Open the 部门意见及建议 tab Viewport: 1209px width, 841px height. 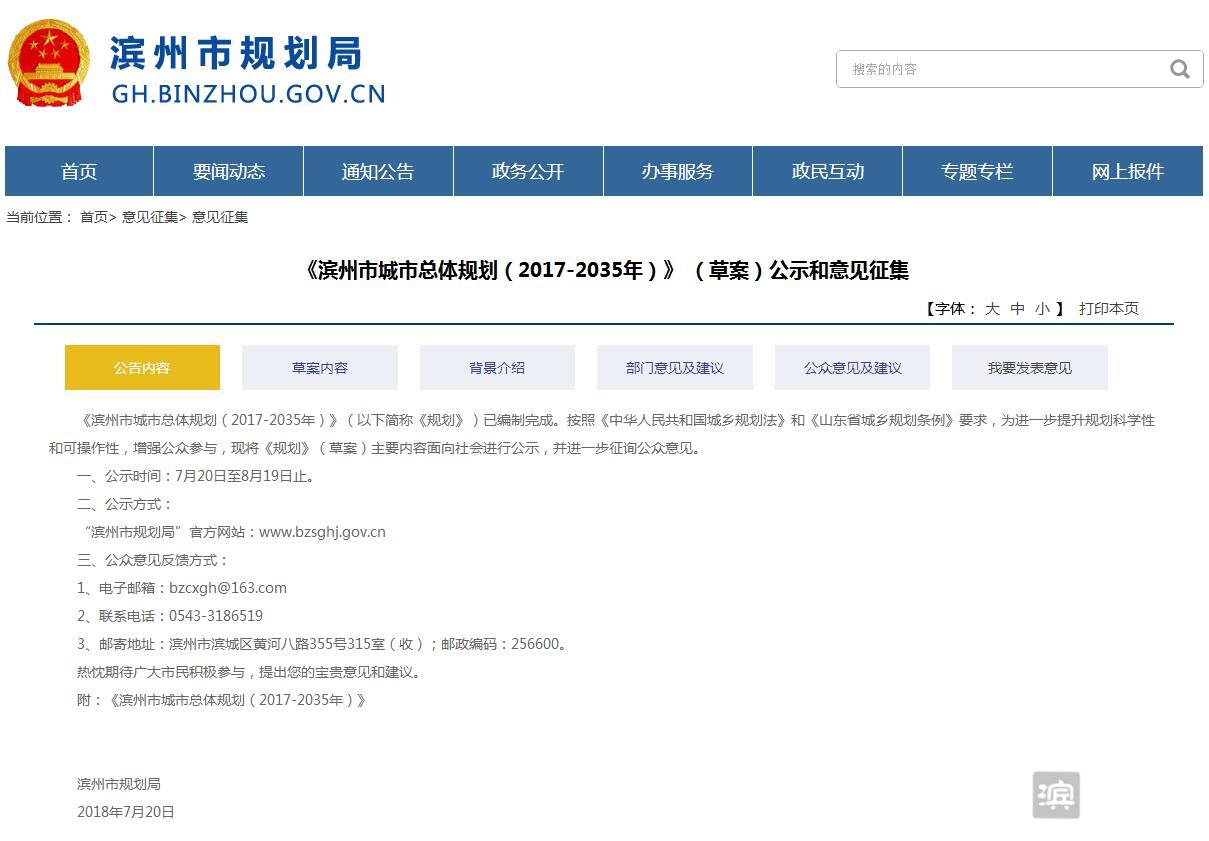click(675, 367)
